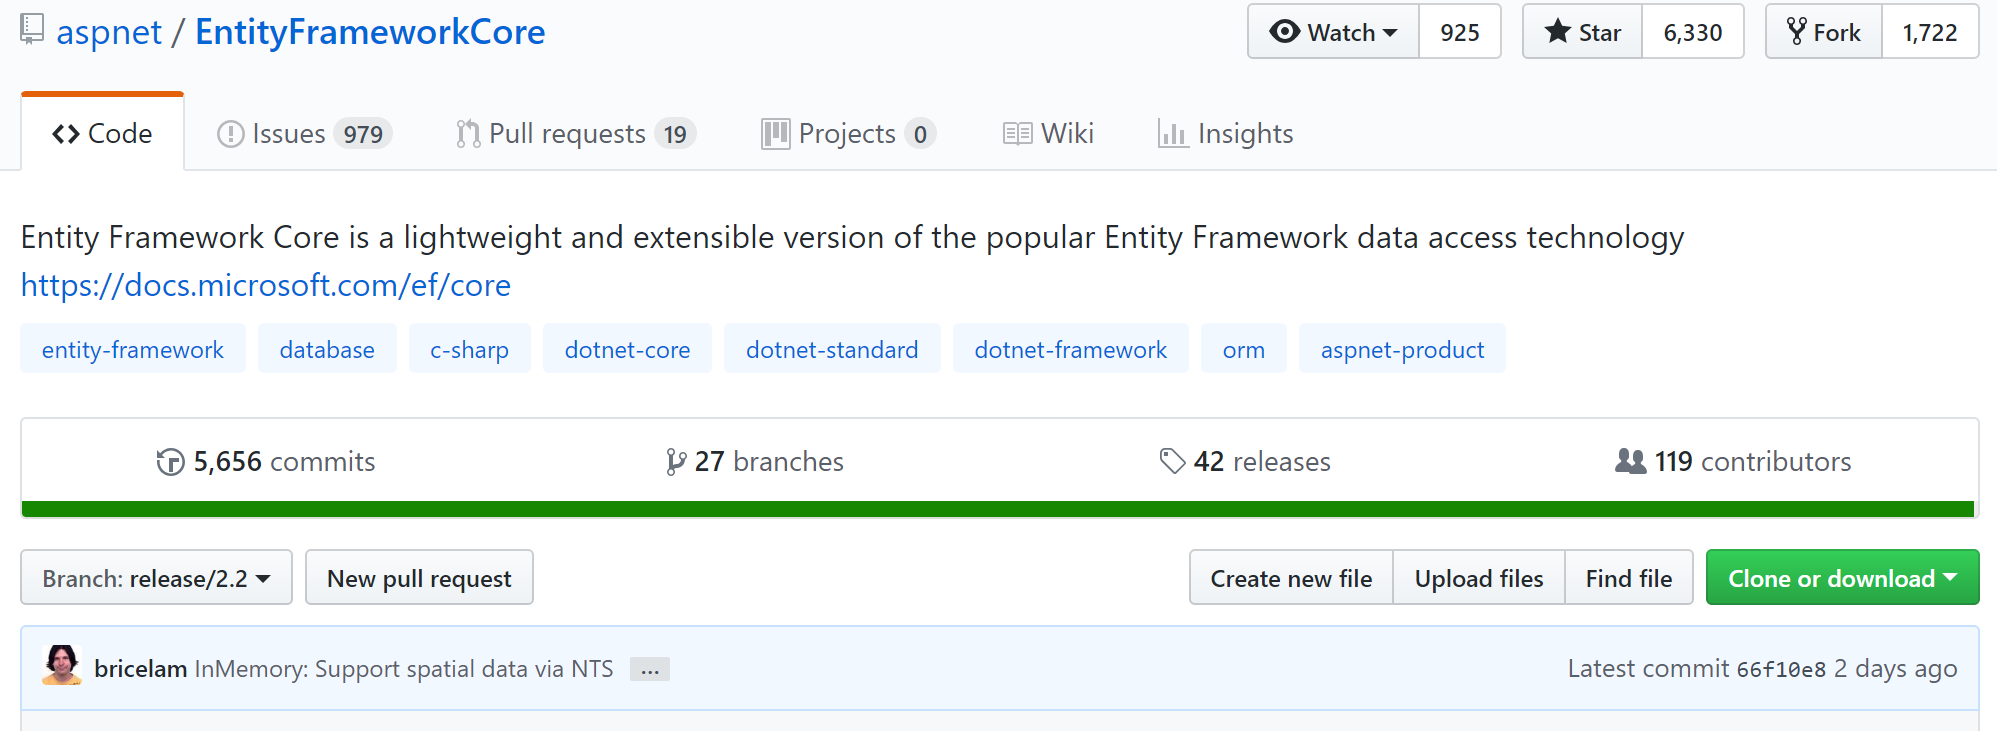Open the 42 releases page
Viewport: 1997px width, 731px height.
(x=1245, y=462)
